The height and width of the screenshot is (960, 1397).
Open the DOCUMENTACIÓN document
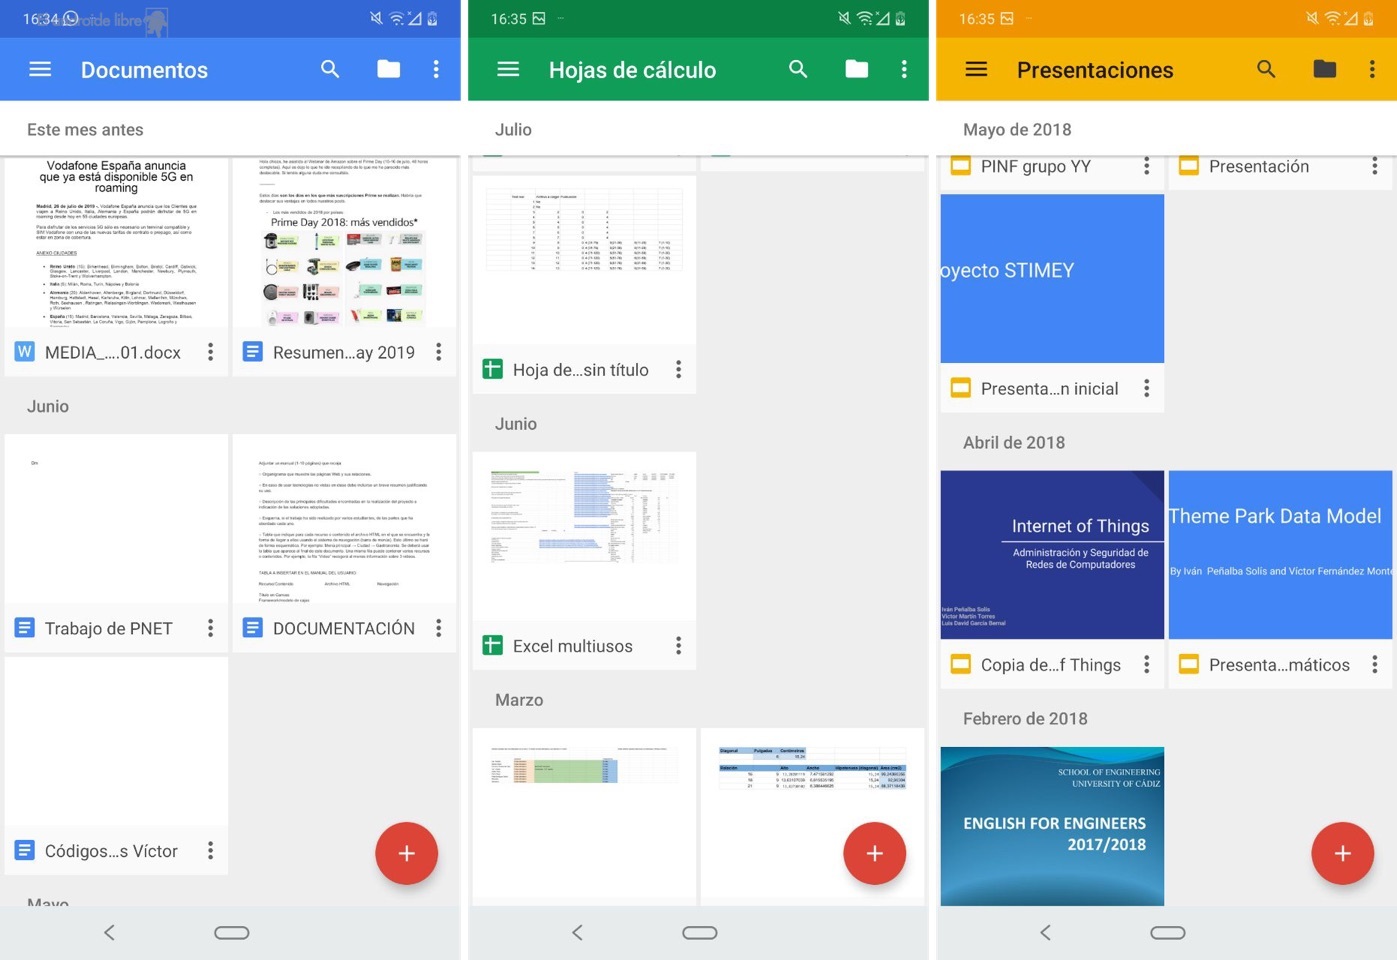pyautogui.click(x=344, y=520)
